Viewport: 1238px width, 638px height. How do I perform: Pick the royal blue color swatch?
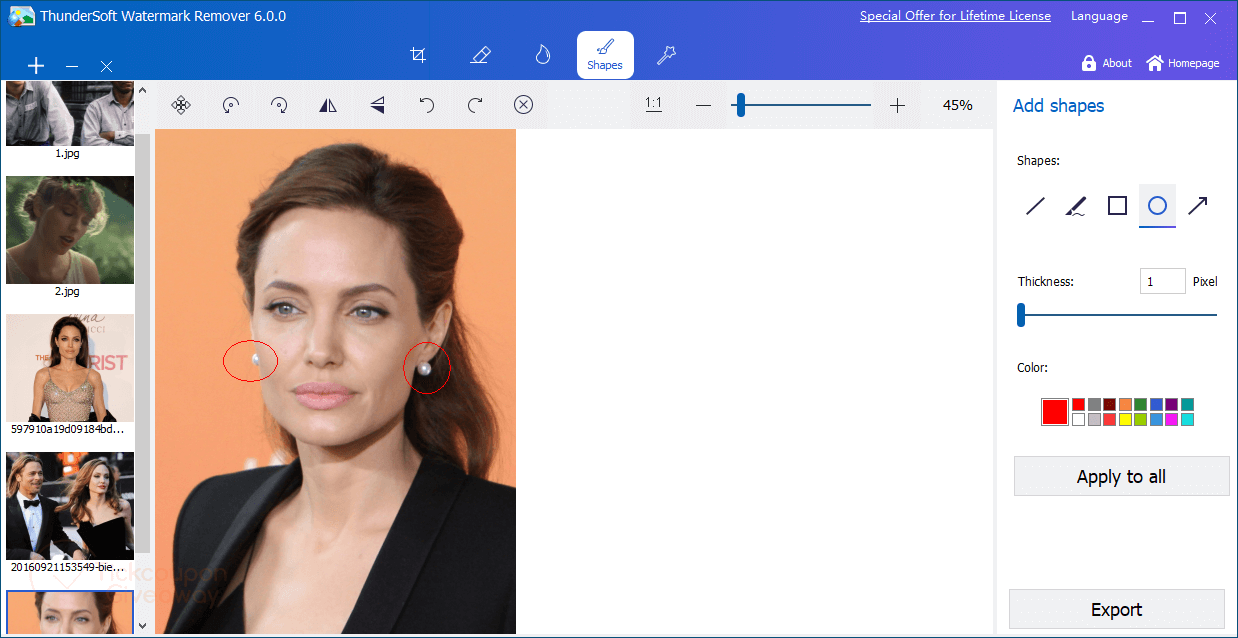(1156, 405)
